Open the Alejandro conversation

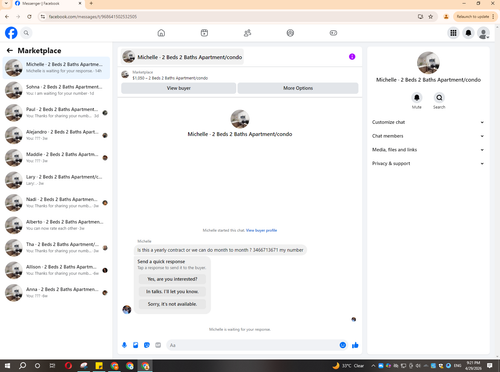[56, 135]
